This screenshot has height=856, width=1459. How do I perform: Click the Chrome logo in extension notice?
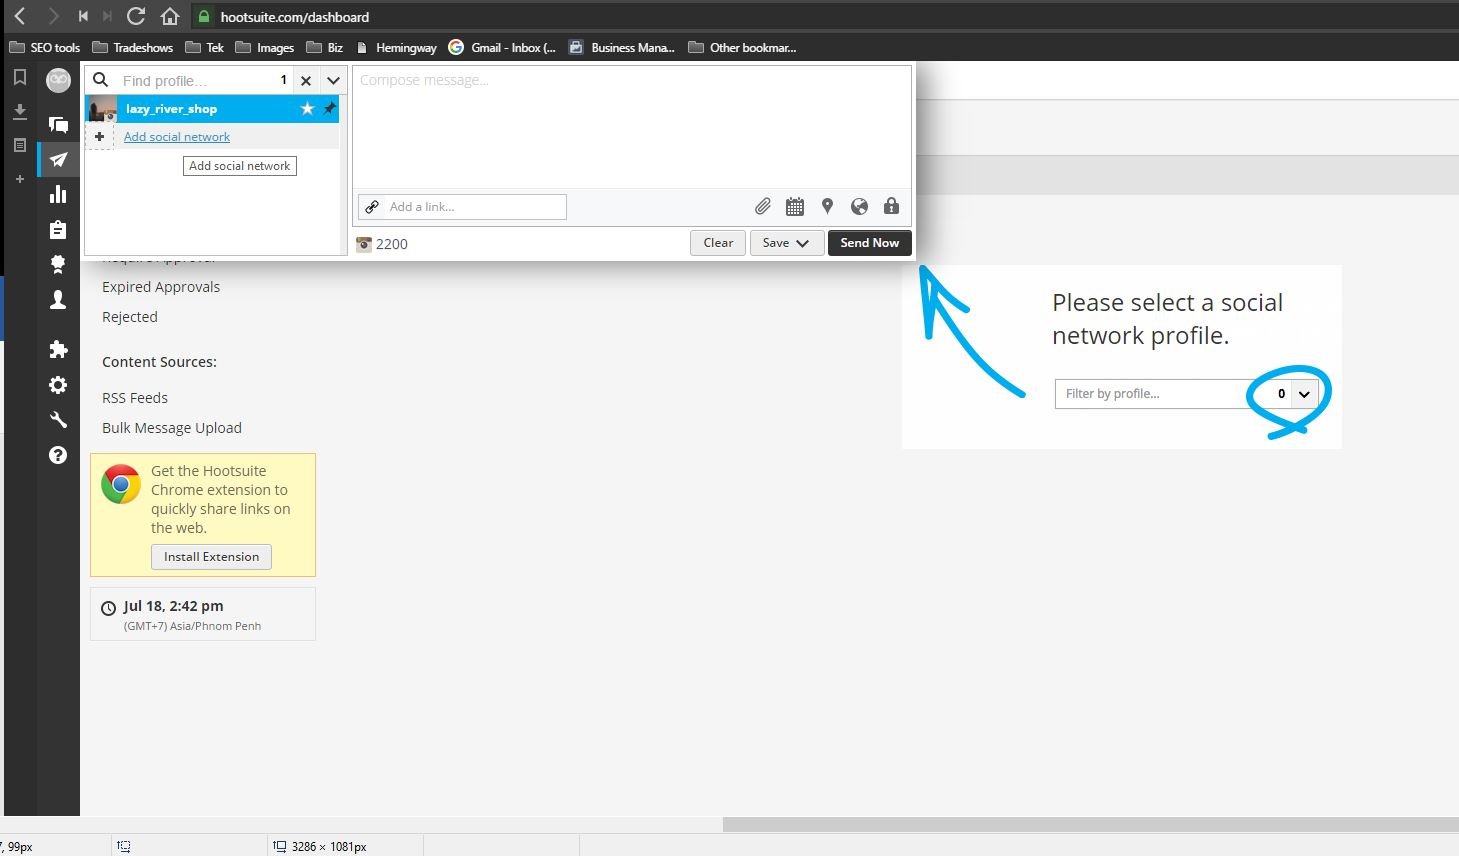[121, 485]
